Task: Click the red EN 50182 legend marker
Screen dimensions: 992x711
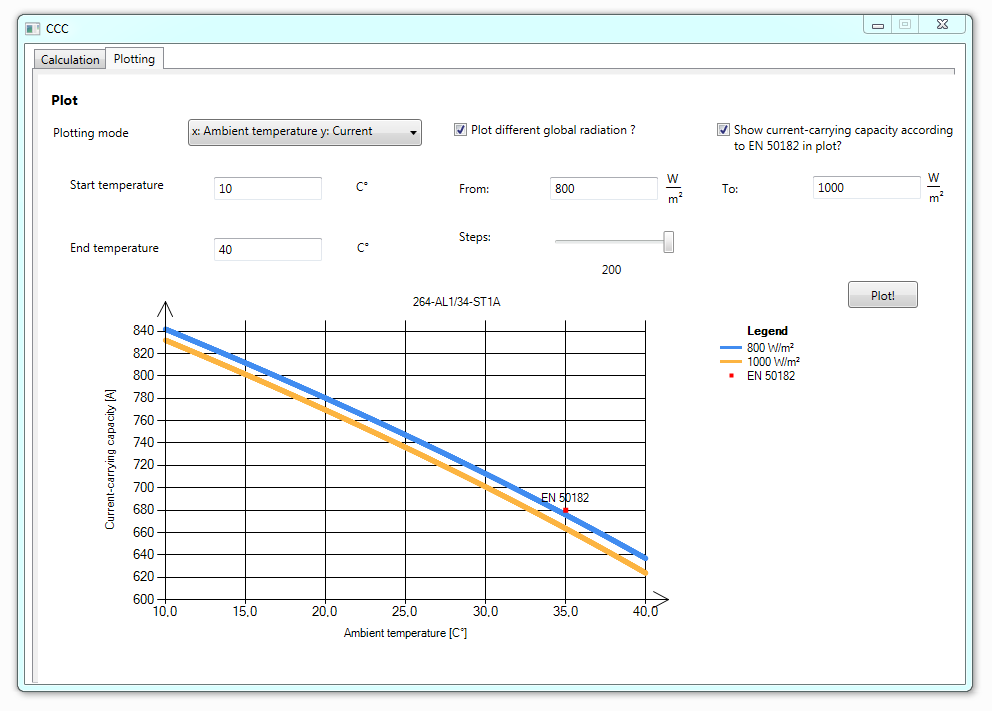Action: 732,376
